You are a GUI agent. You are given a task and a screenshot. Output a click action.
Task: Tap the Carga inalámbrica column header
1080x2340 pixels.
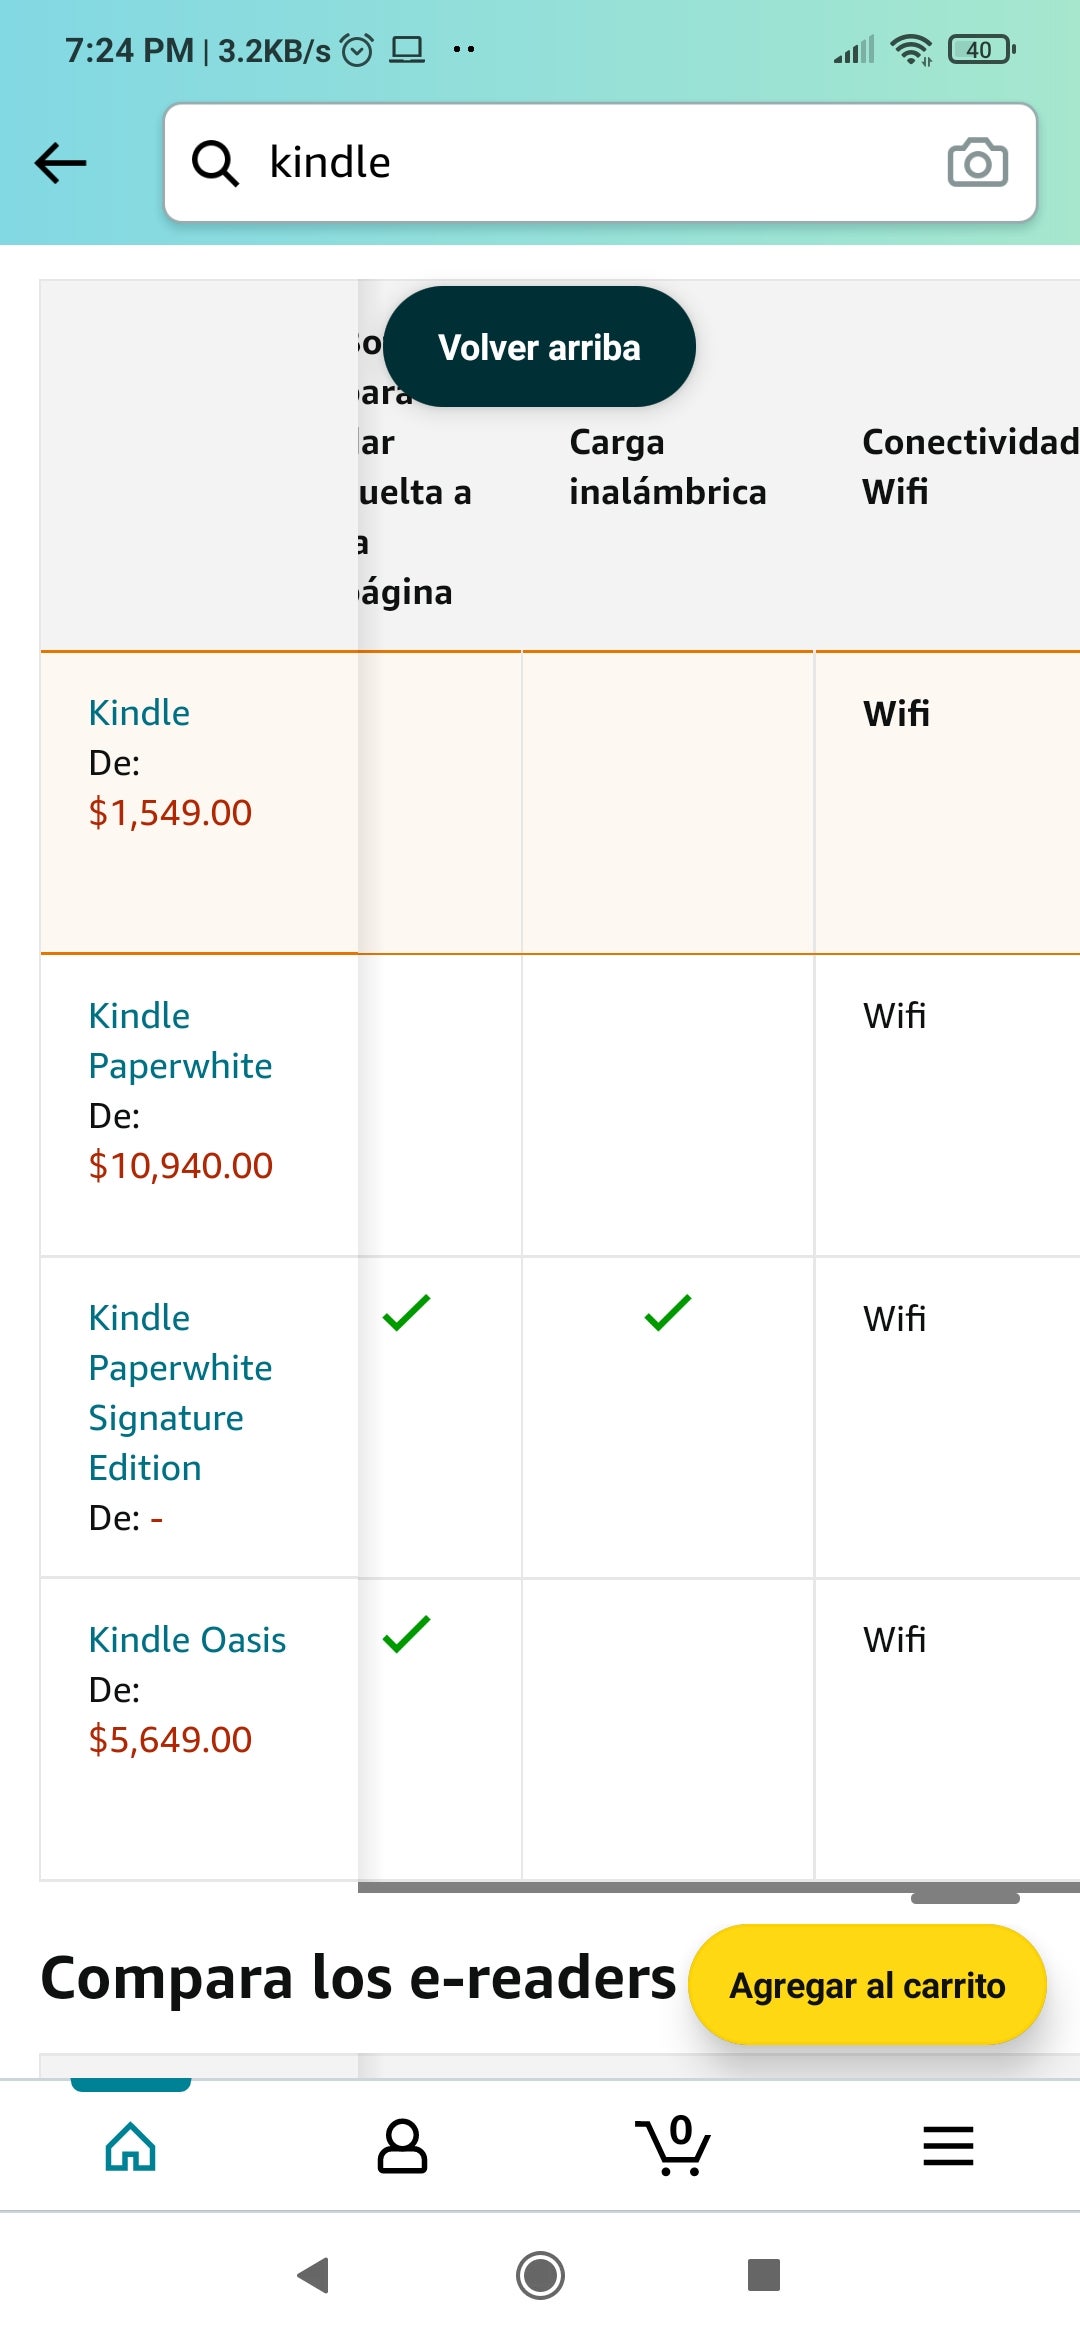pos(667,467)
